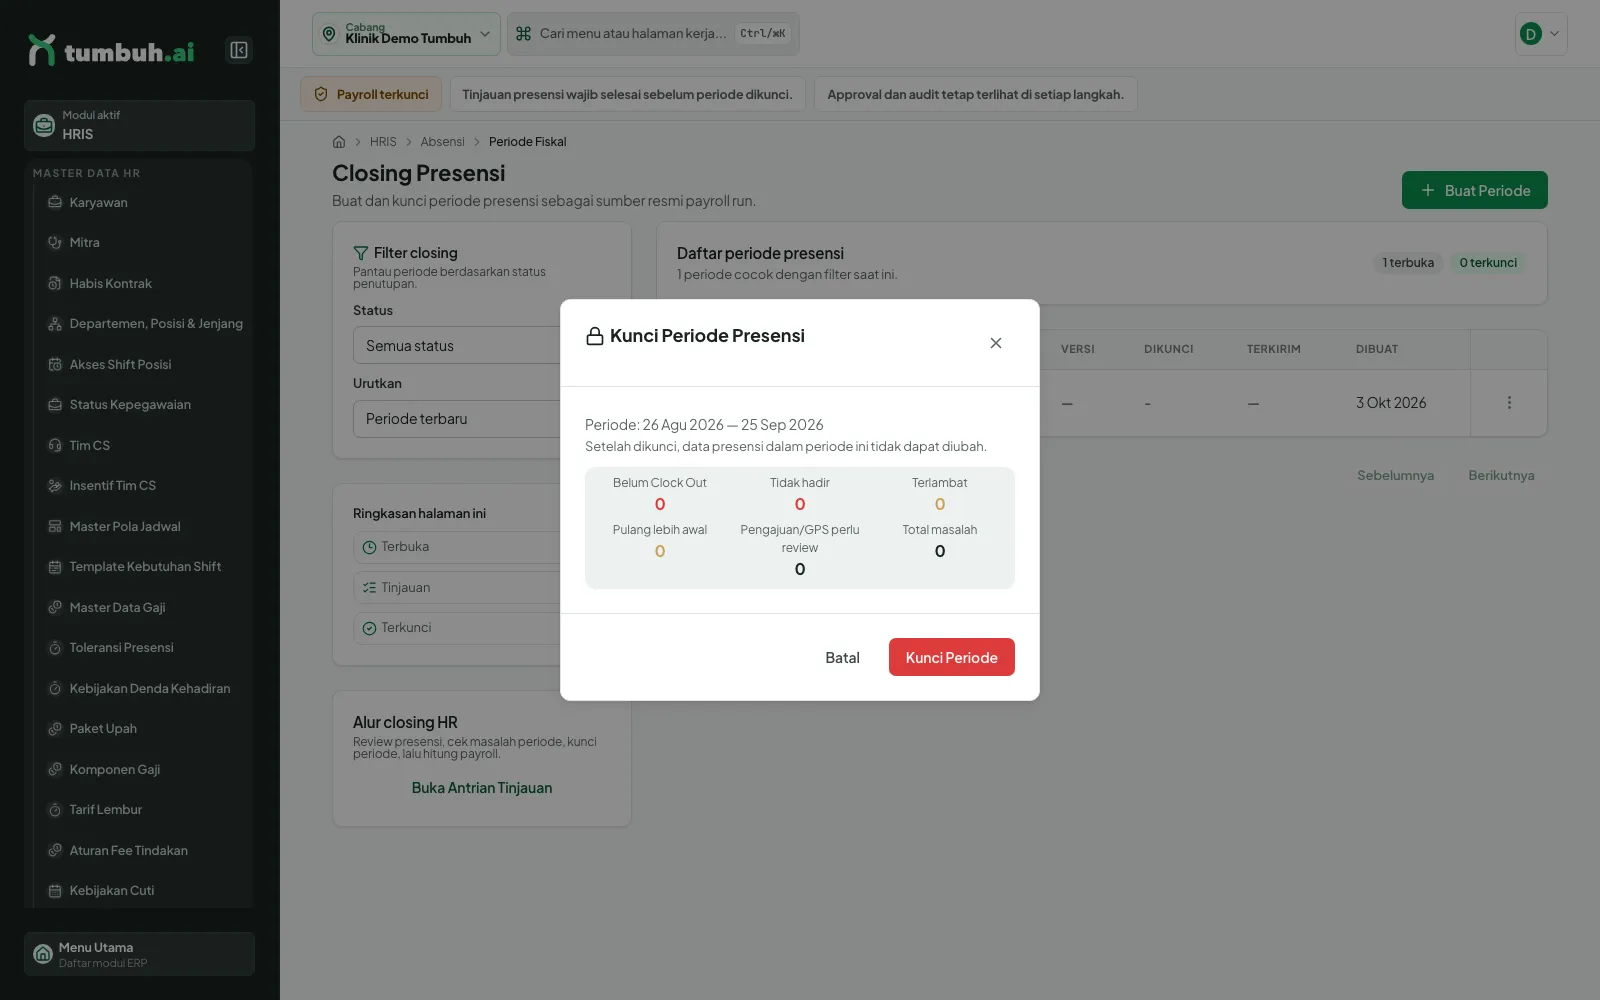Click the Kebijakan Cuti calendar icon
This screenshot has height=1000, width=1600.
55,891
